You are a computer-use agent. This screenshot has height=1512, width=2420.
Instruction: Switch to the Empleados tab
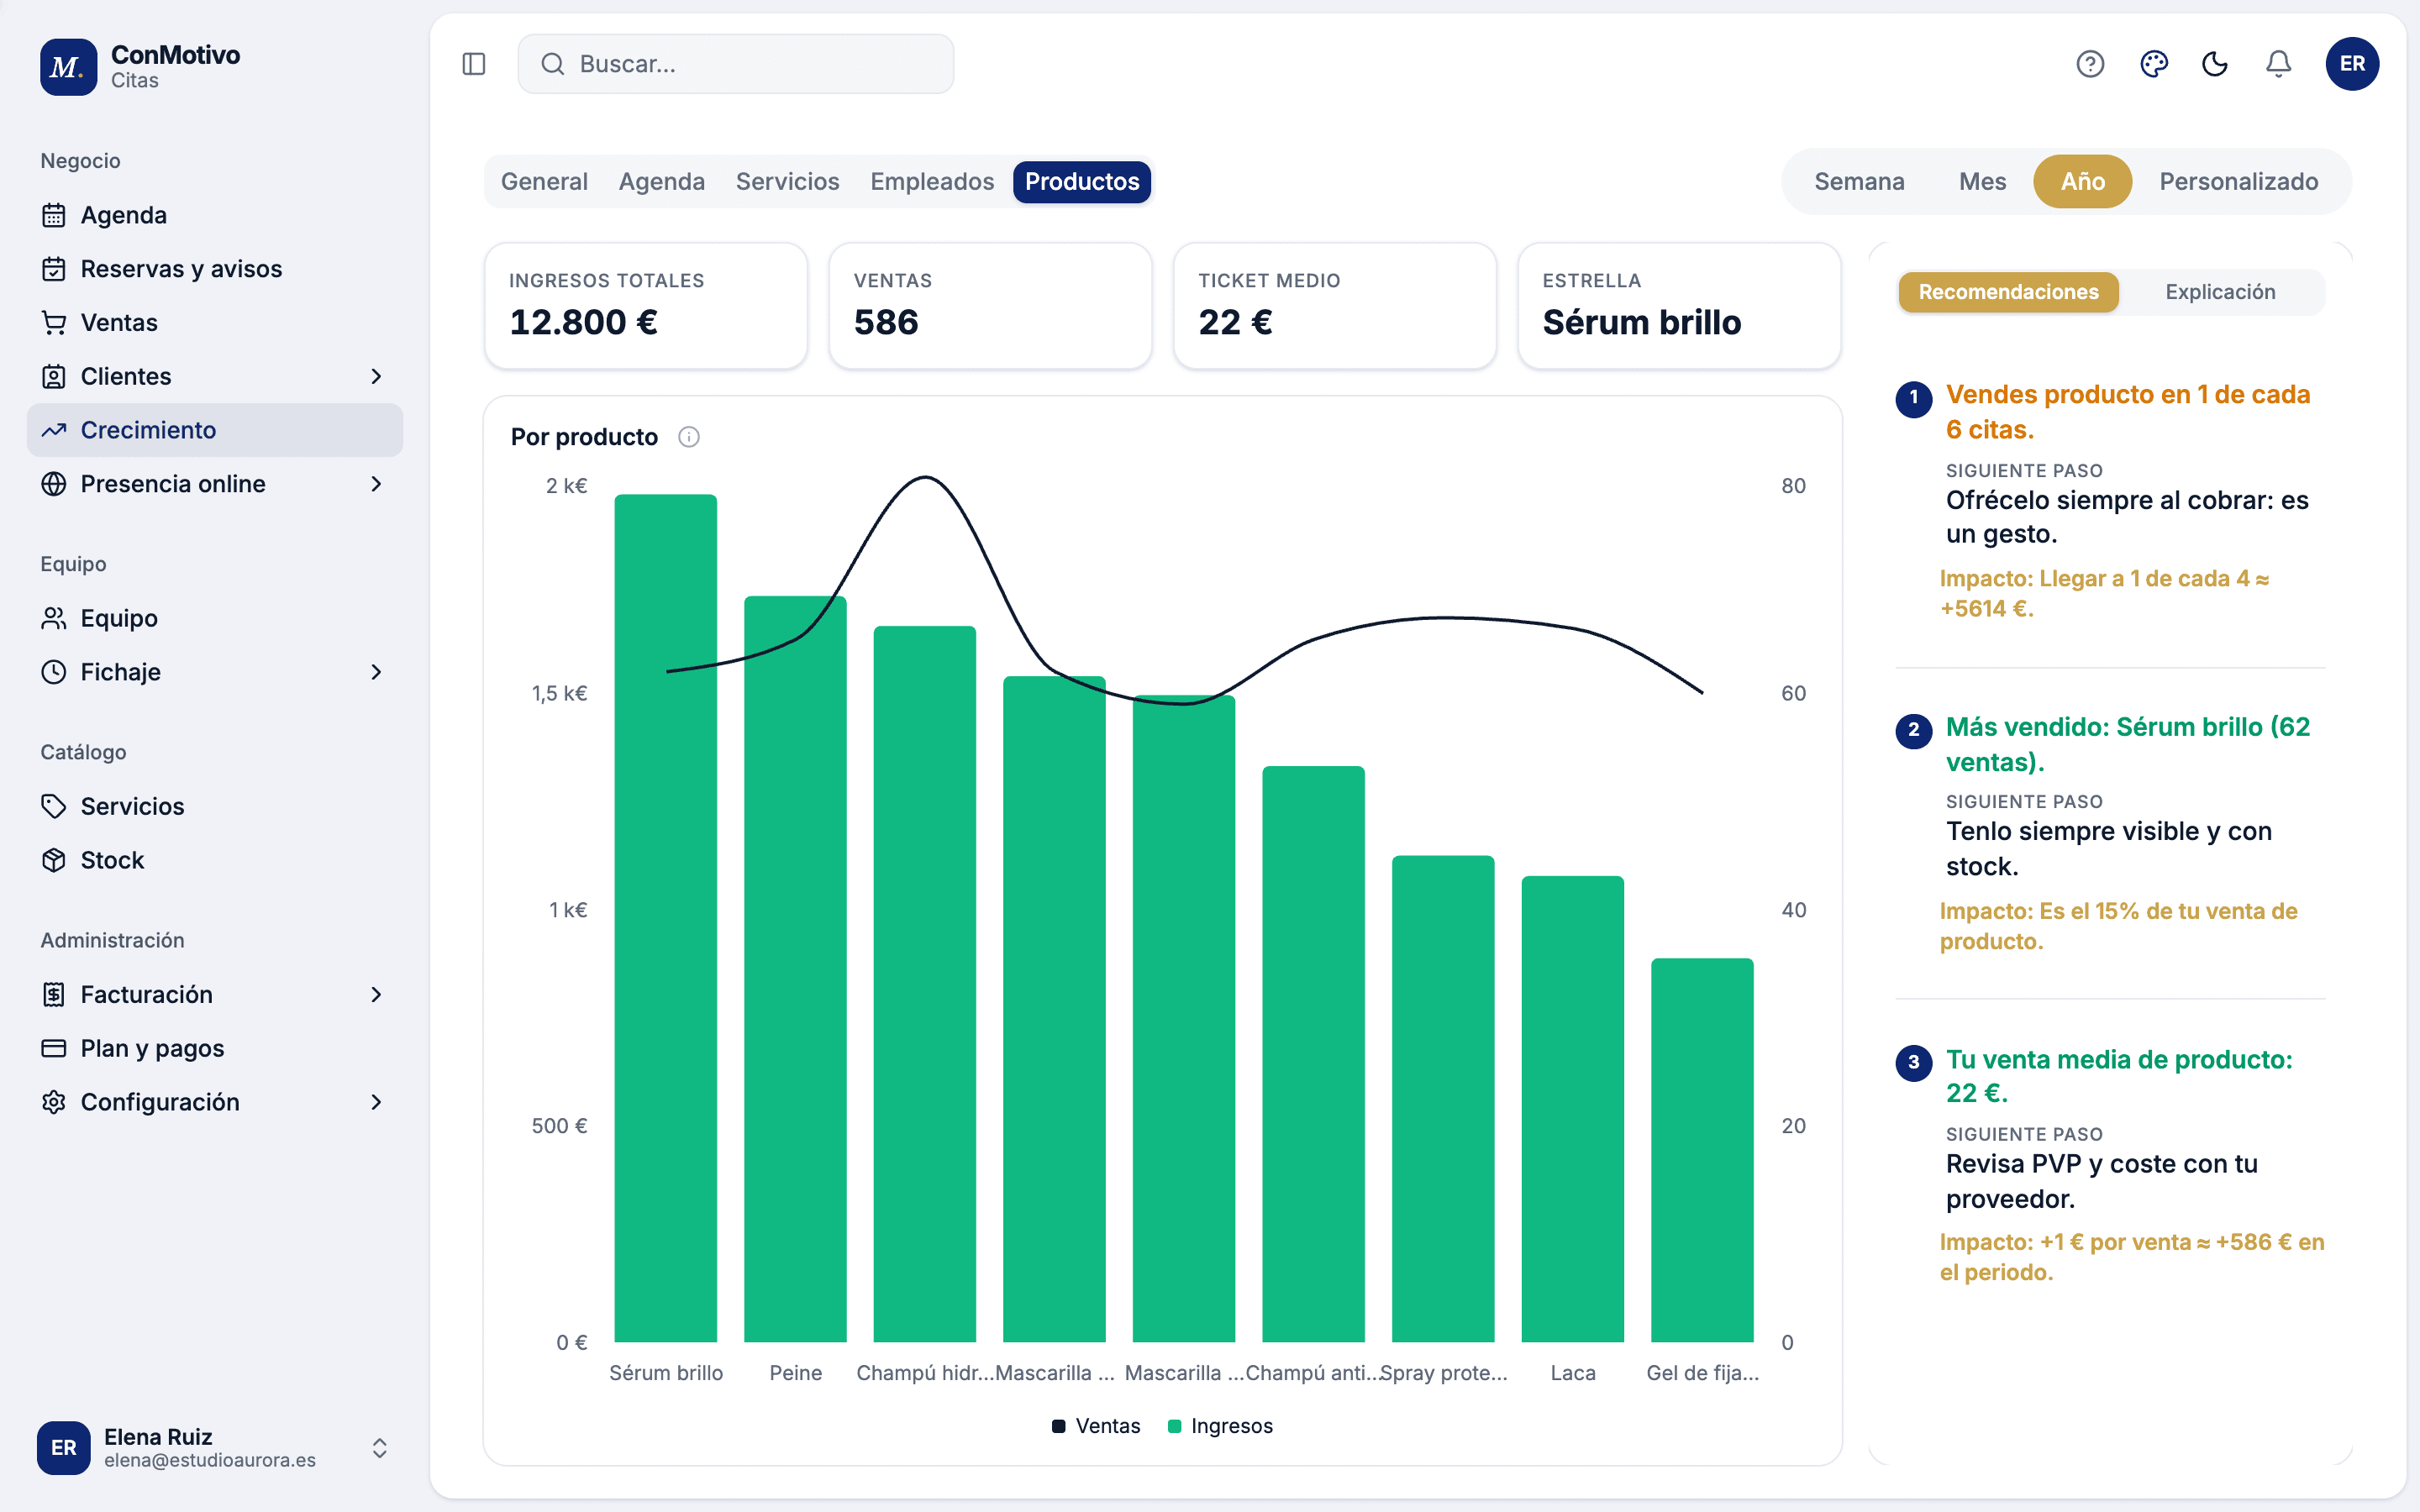[x=932, y=181]
